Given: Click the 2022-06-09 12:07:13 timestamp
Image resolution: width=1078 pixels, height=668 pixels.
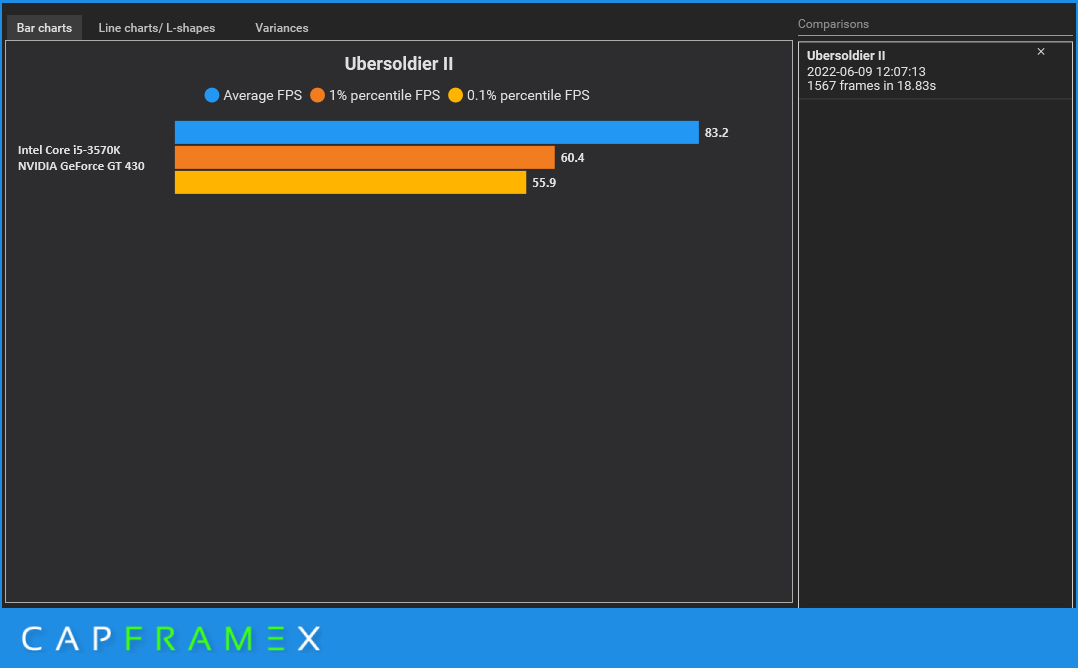Looking at the screenshot, I should tap(866, 71).
